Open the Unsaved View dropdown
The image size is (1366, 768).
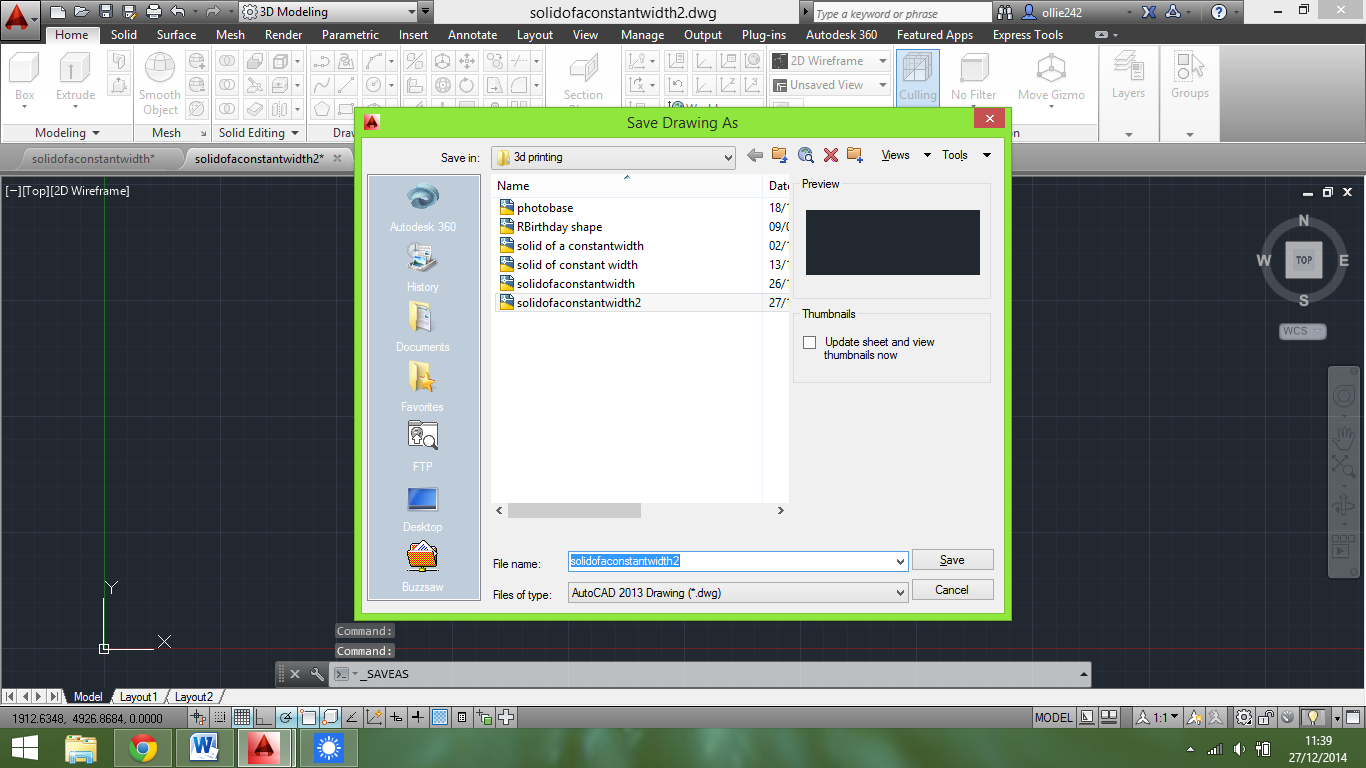(830, 85)
